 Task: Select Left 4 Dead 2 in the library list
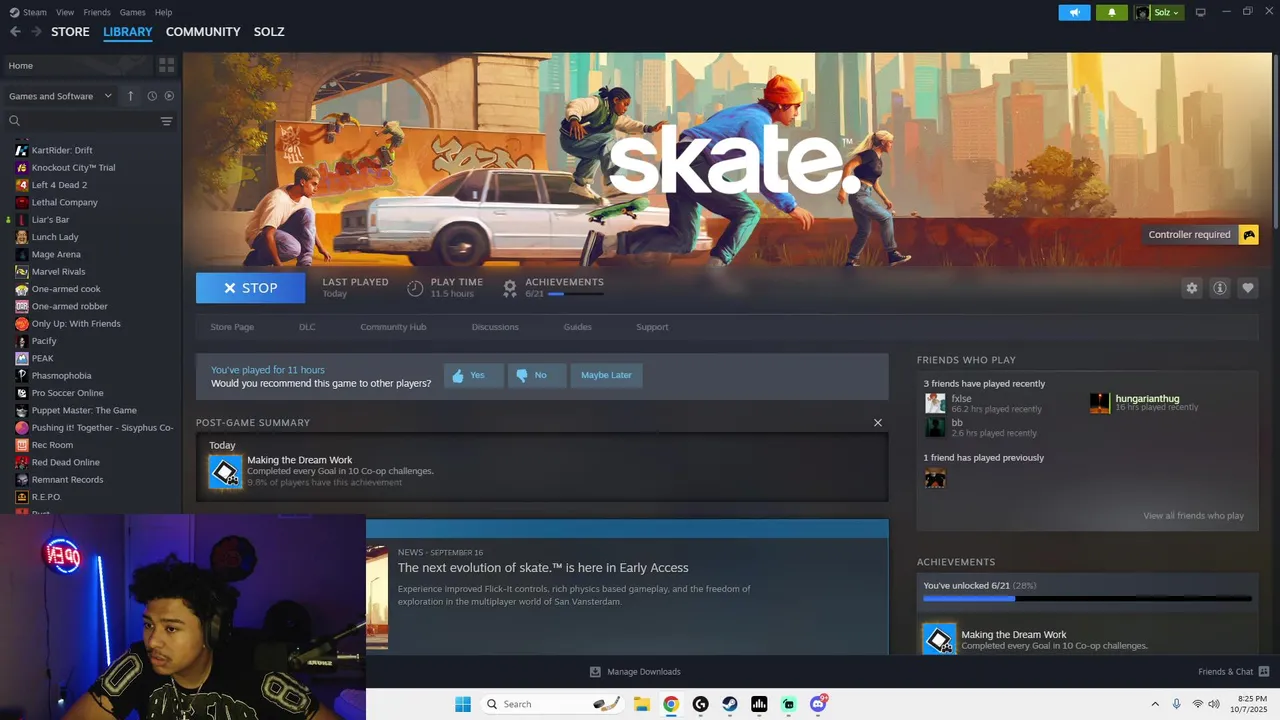59,185
